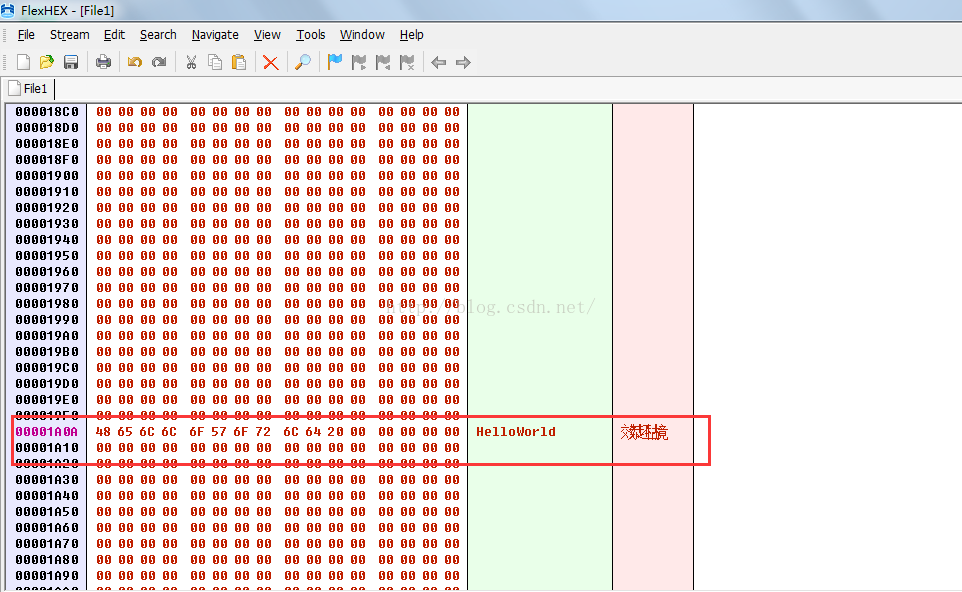Open the Stream menu
The height and width of the screenshot is (592, 962).
coord(69,35)
